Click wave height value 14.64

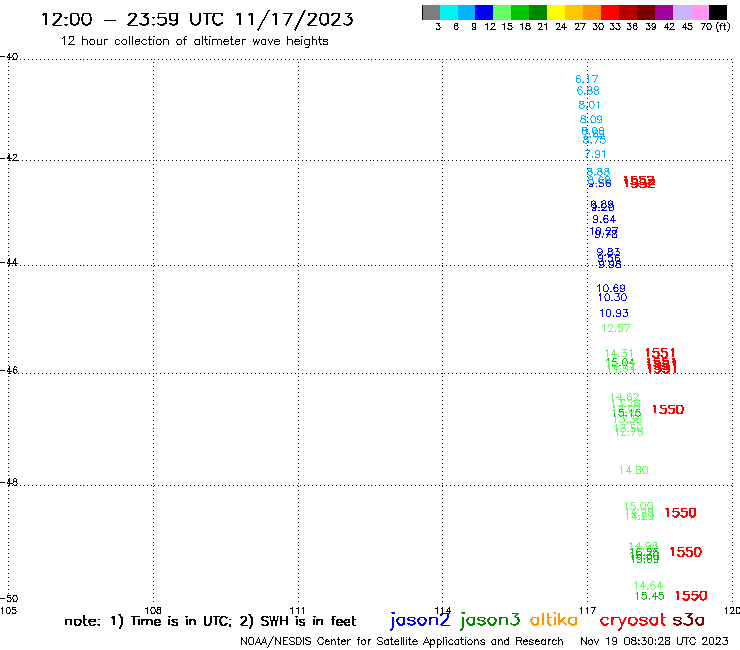tap(648, 586)
